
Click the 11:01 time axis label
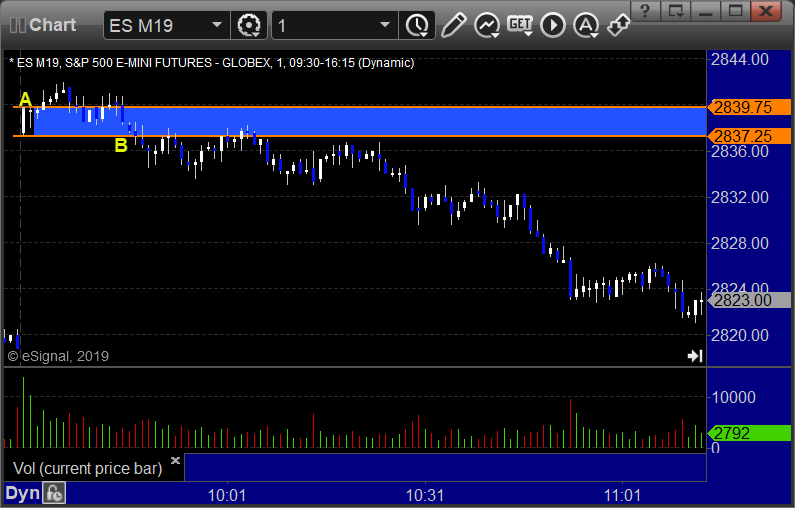(622, 495)
